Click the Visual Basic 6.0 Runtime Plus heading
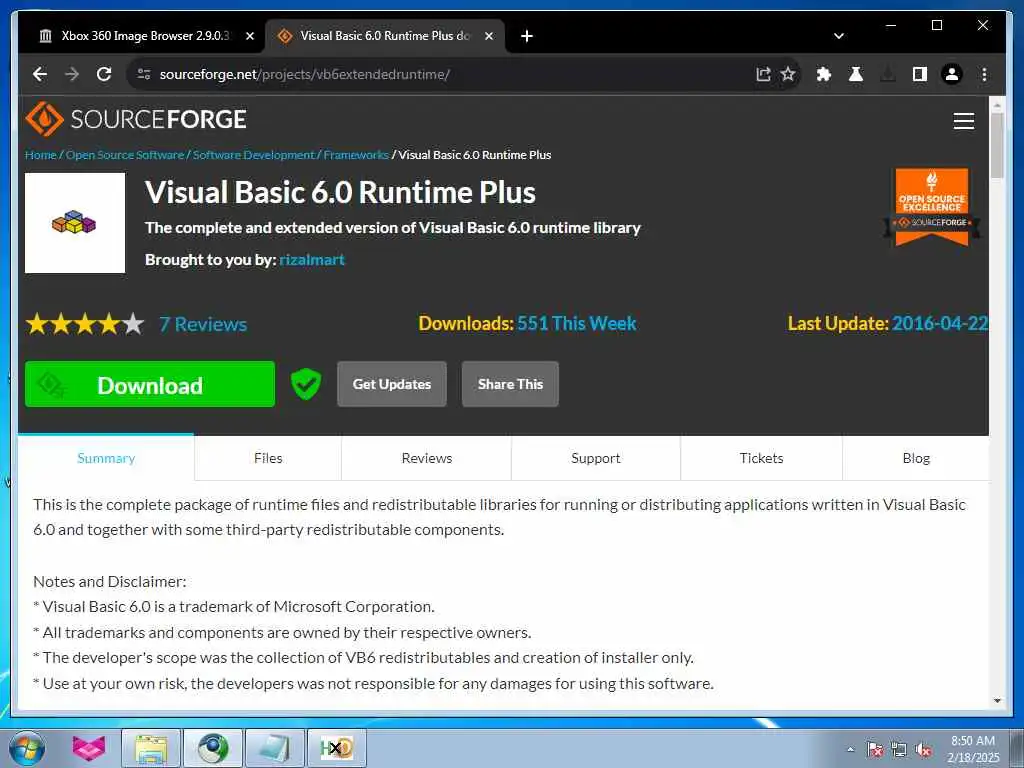Image resolution: width=1024 pixels, height=768 pixels. click(340, 192)
